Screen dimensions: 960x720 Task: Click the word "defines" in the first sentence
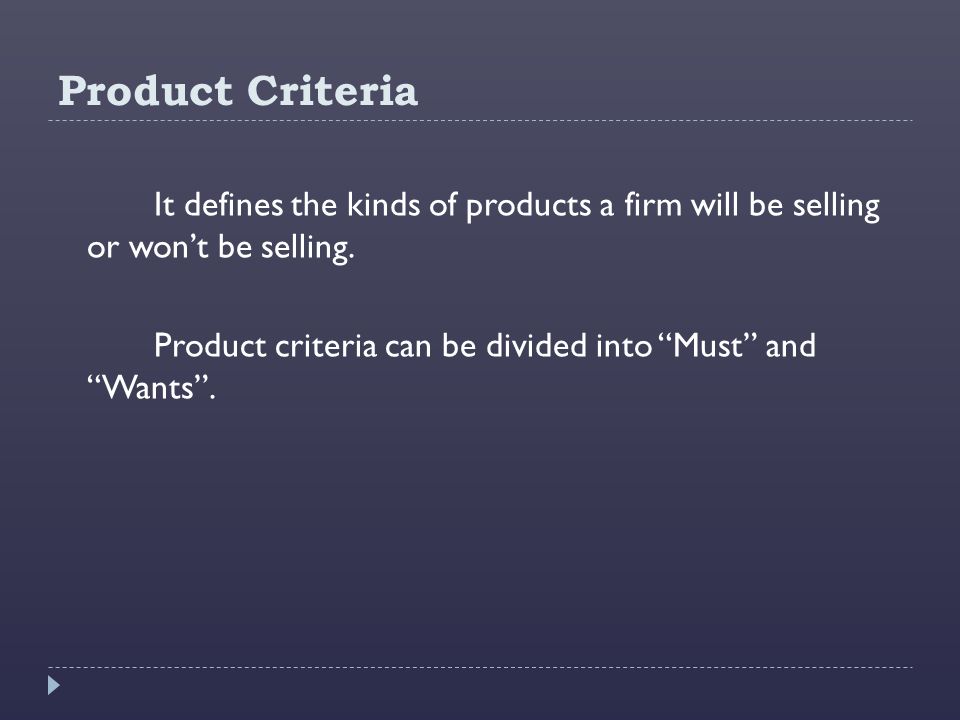[234, 204]
